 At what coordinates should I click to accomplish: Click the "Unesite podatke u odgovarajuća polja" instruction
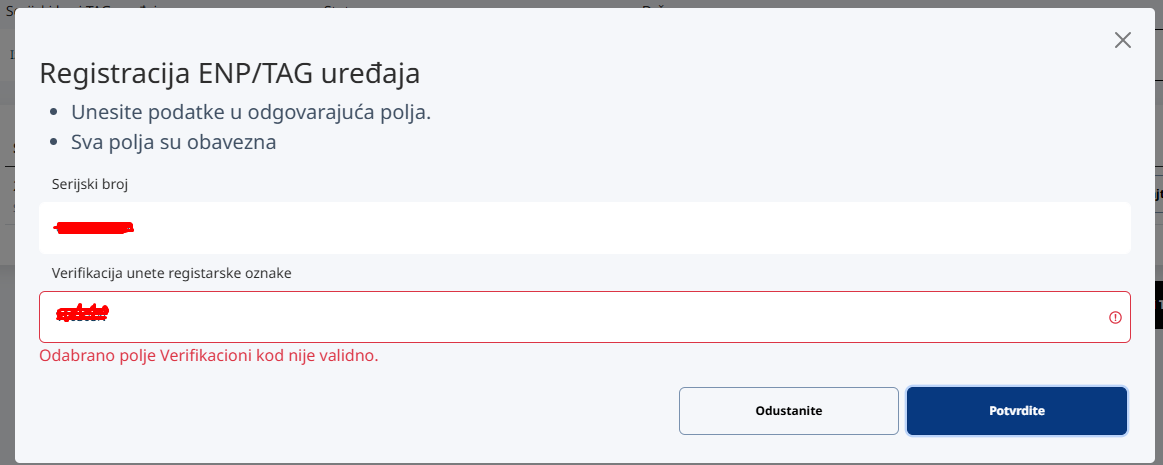[x=251, y=112]
